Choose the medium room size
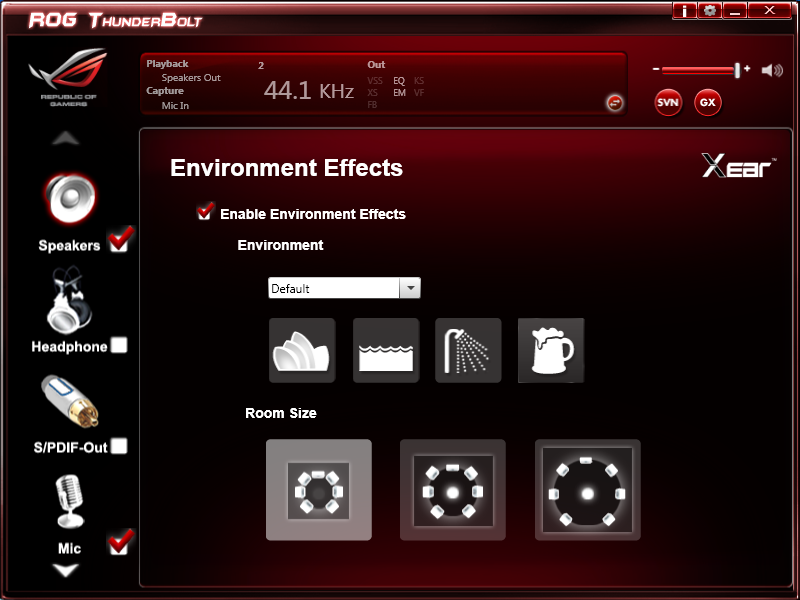Screen dimensions: 800x600 point(453,490)
